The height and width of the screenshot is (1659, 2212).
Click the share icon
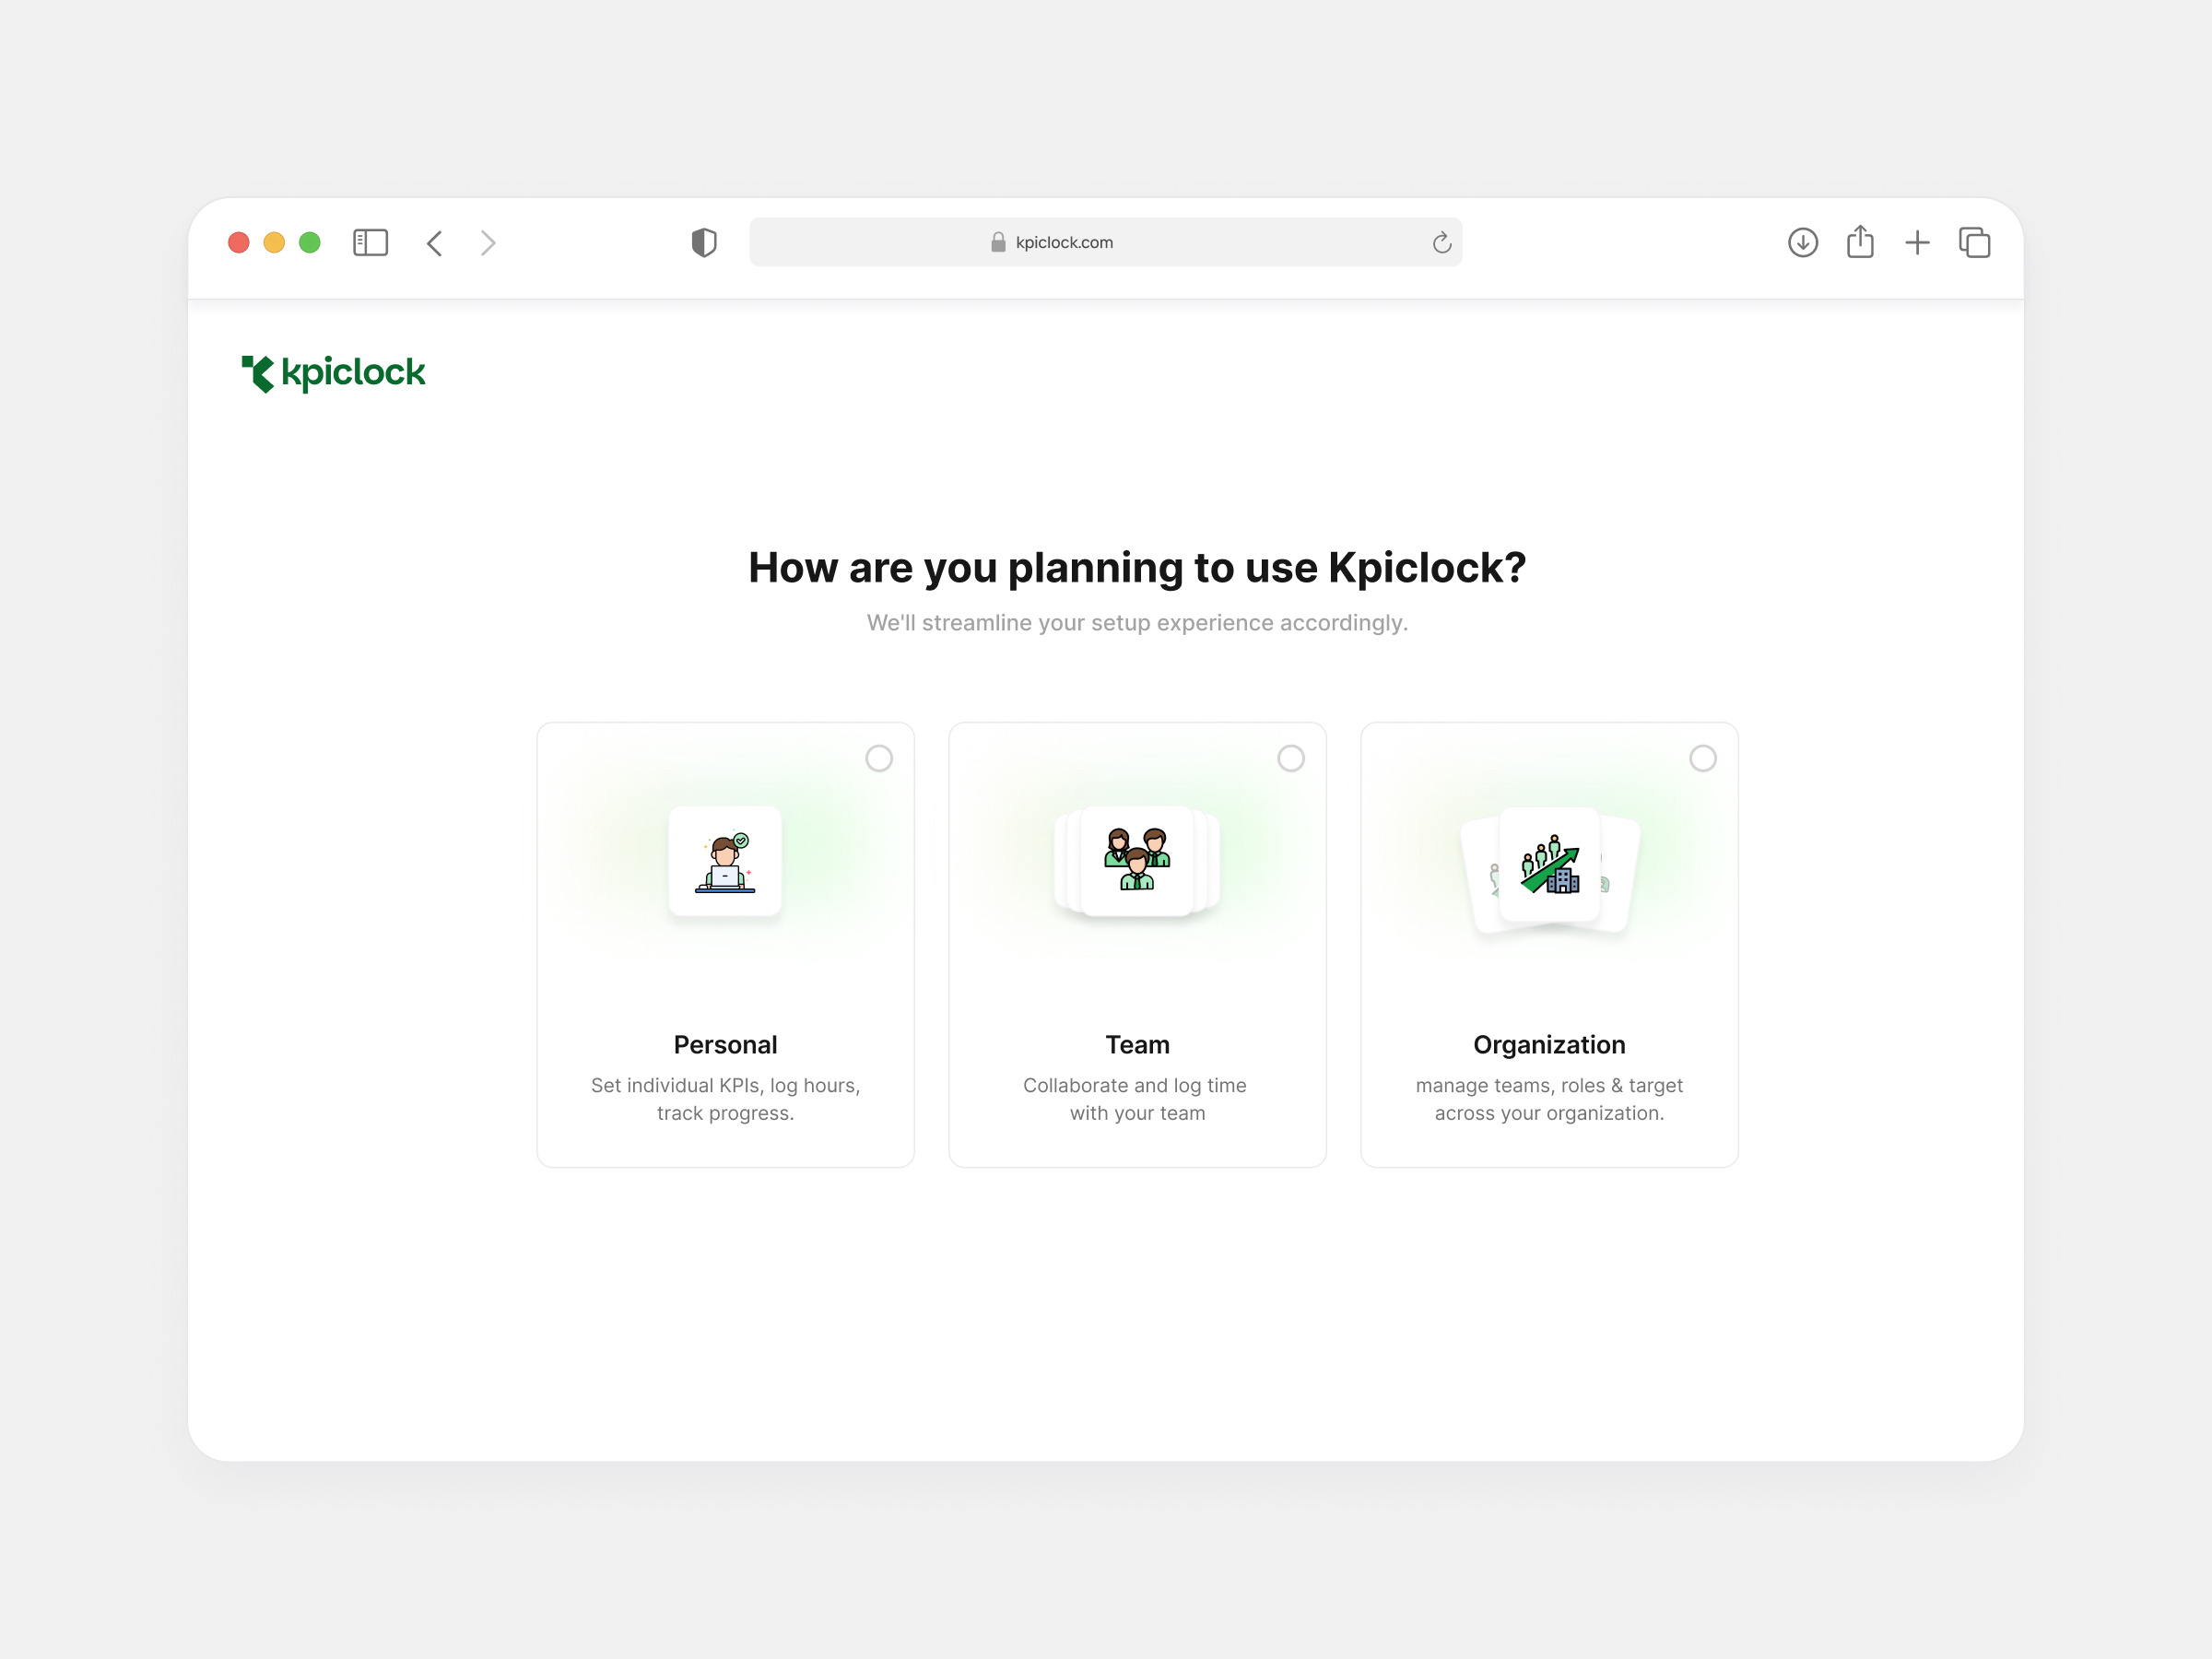click(x=1860, y=242)
